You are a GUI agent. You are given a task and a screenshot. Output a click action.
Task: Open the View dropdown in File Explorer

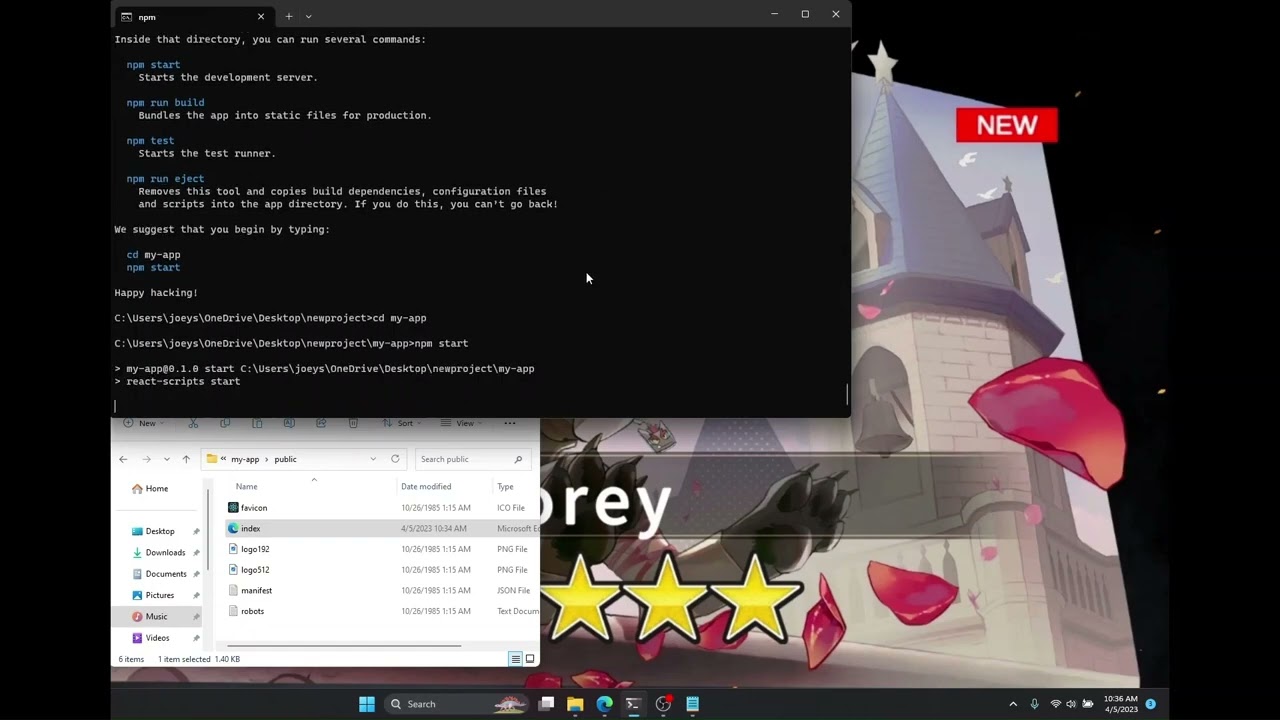[x=461, y=423]
